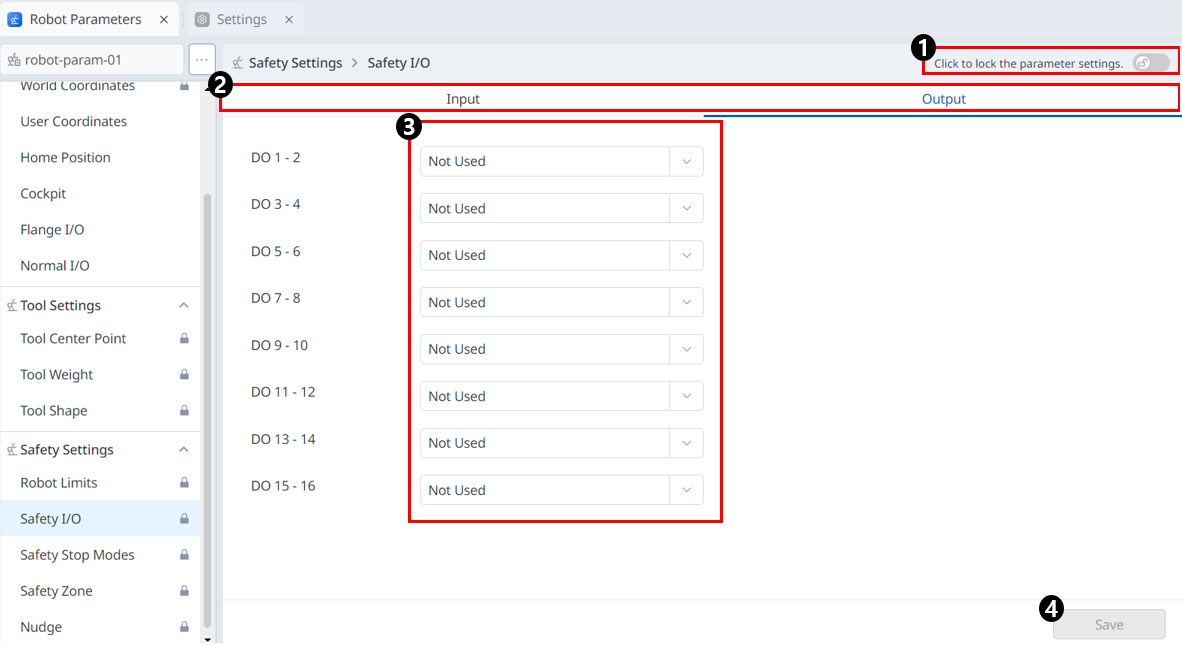Click the lock icon beside Robot Limits

184,483
